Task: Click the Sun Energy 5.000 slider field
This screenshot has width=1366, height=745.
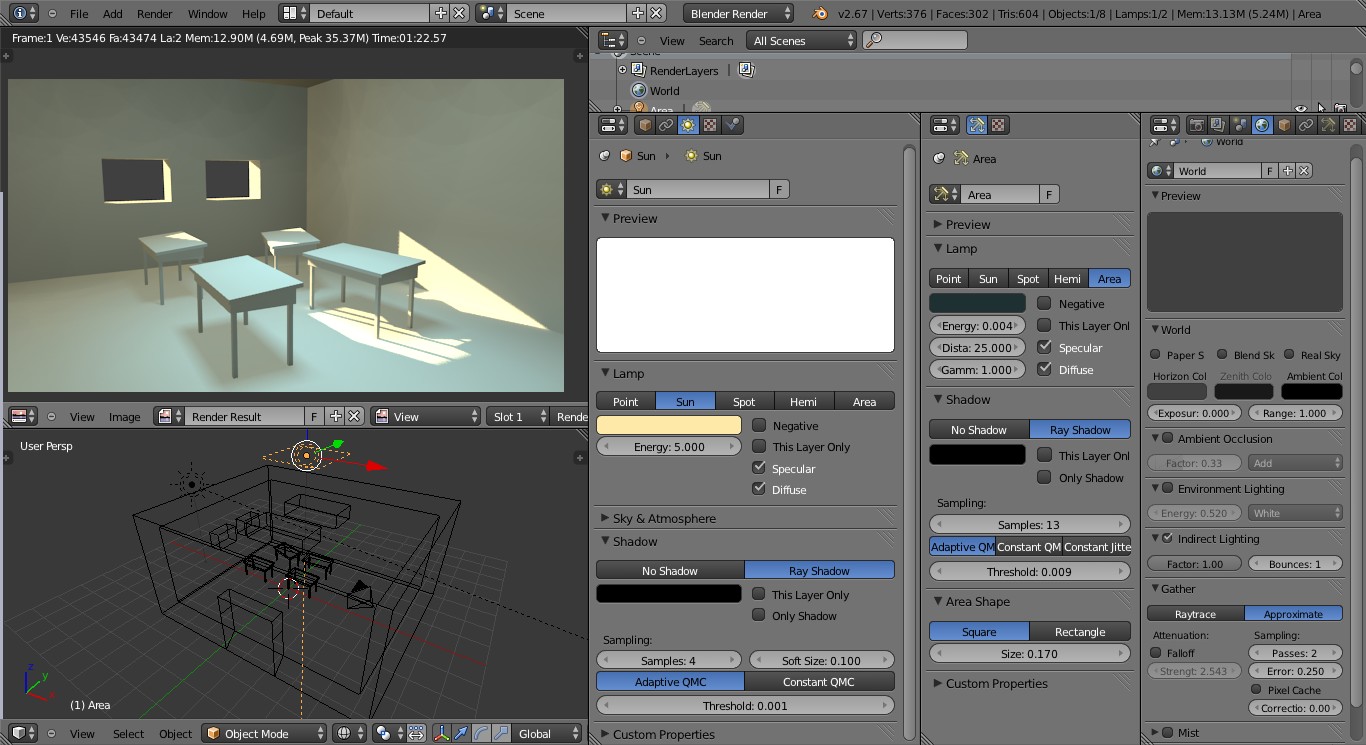Action: [669, 446]
